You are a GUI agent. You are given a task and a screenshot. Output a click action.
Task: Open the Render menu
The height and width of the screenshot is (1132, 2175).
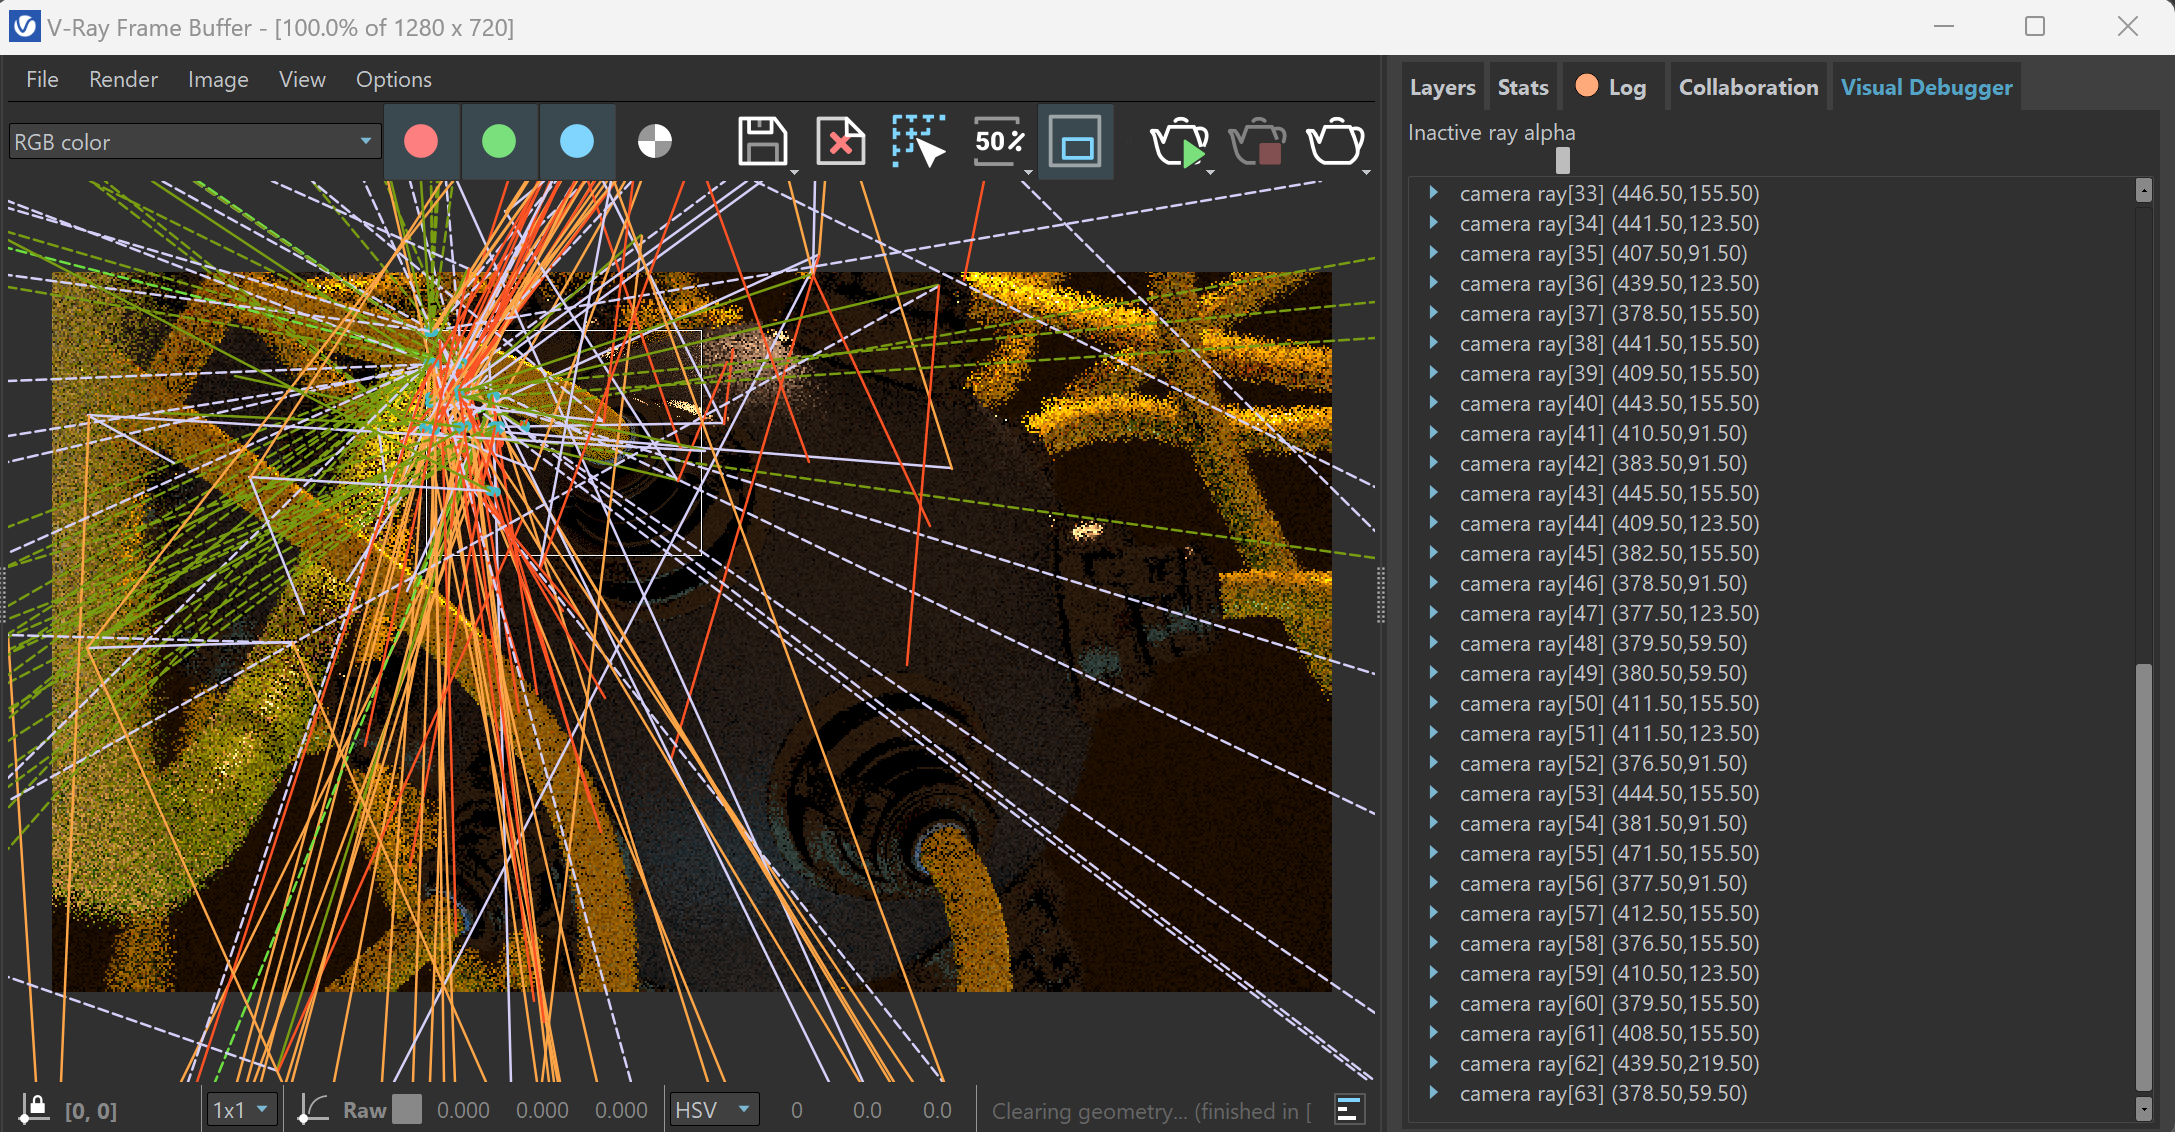pos(123,80)
